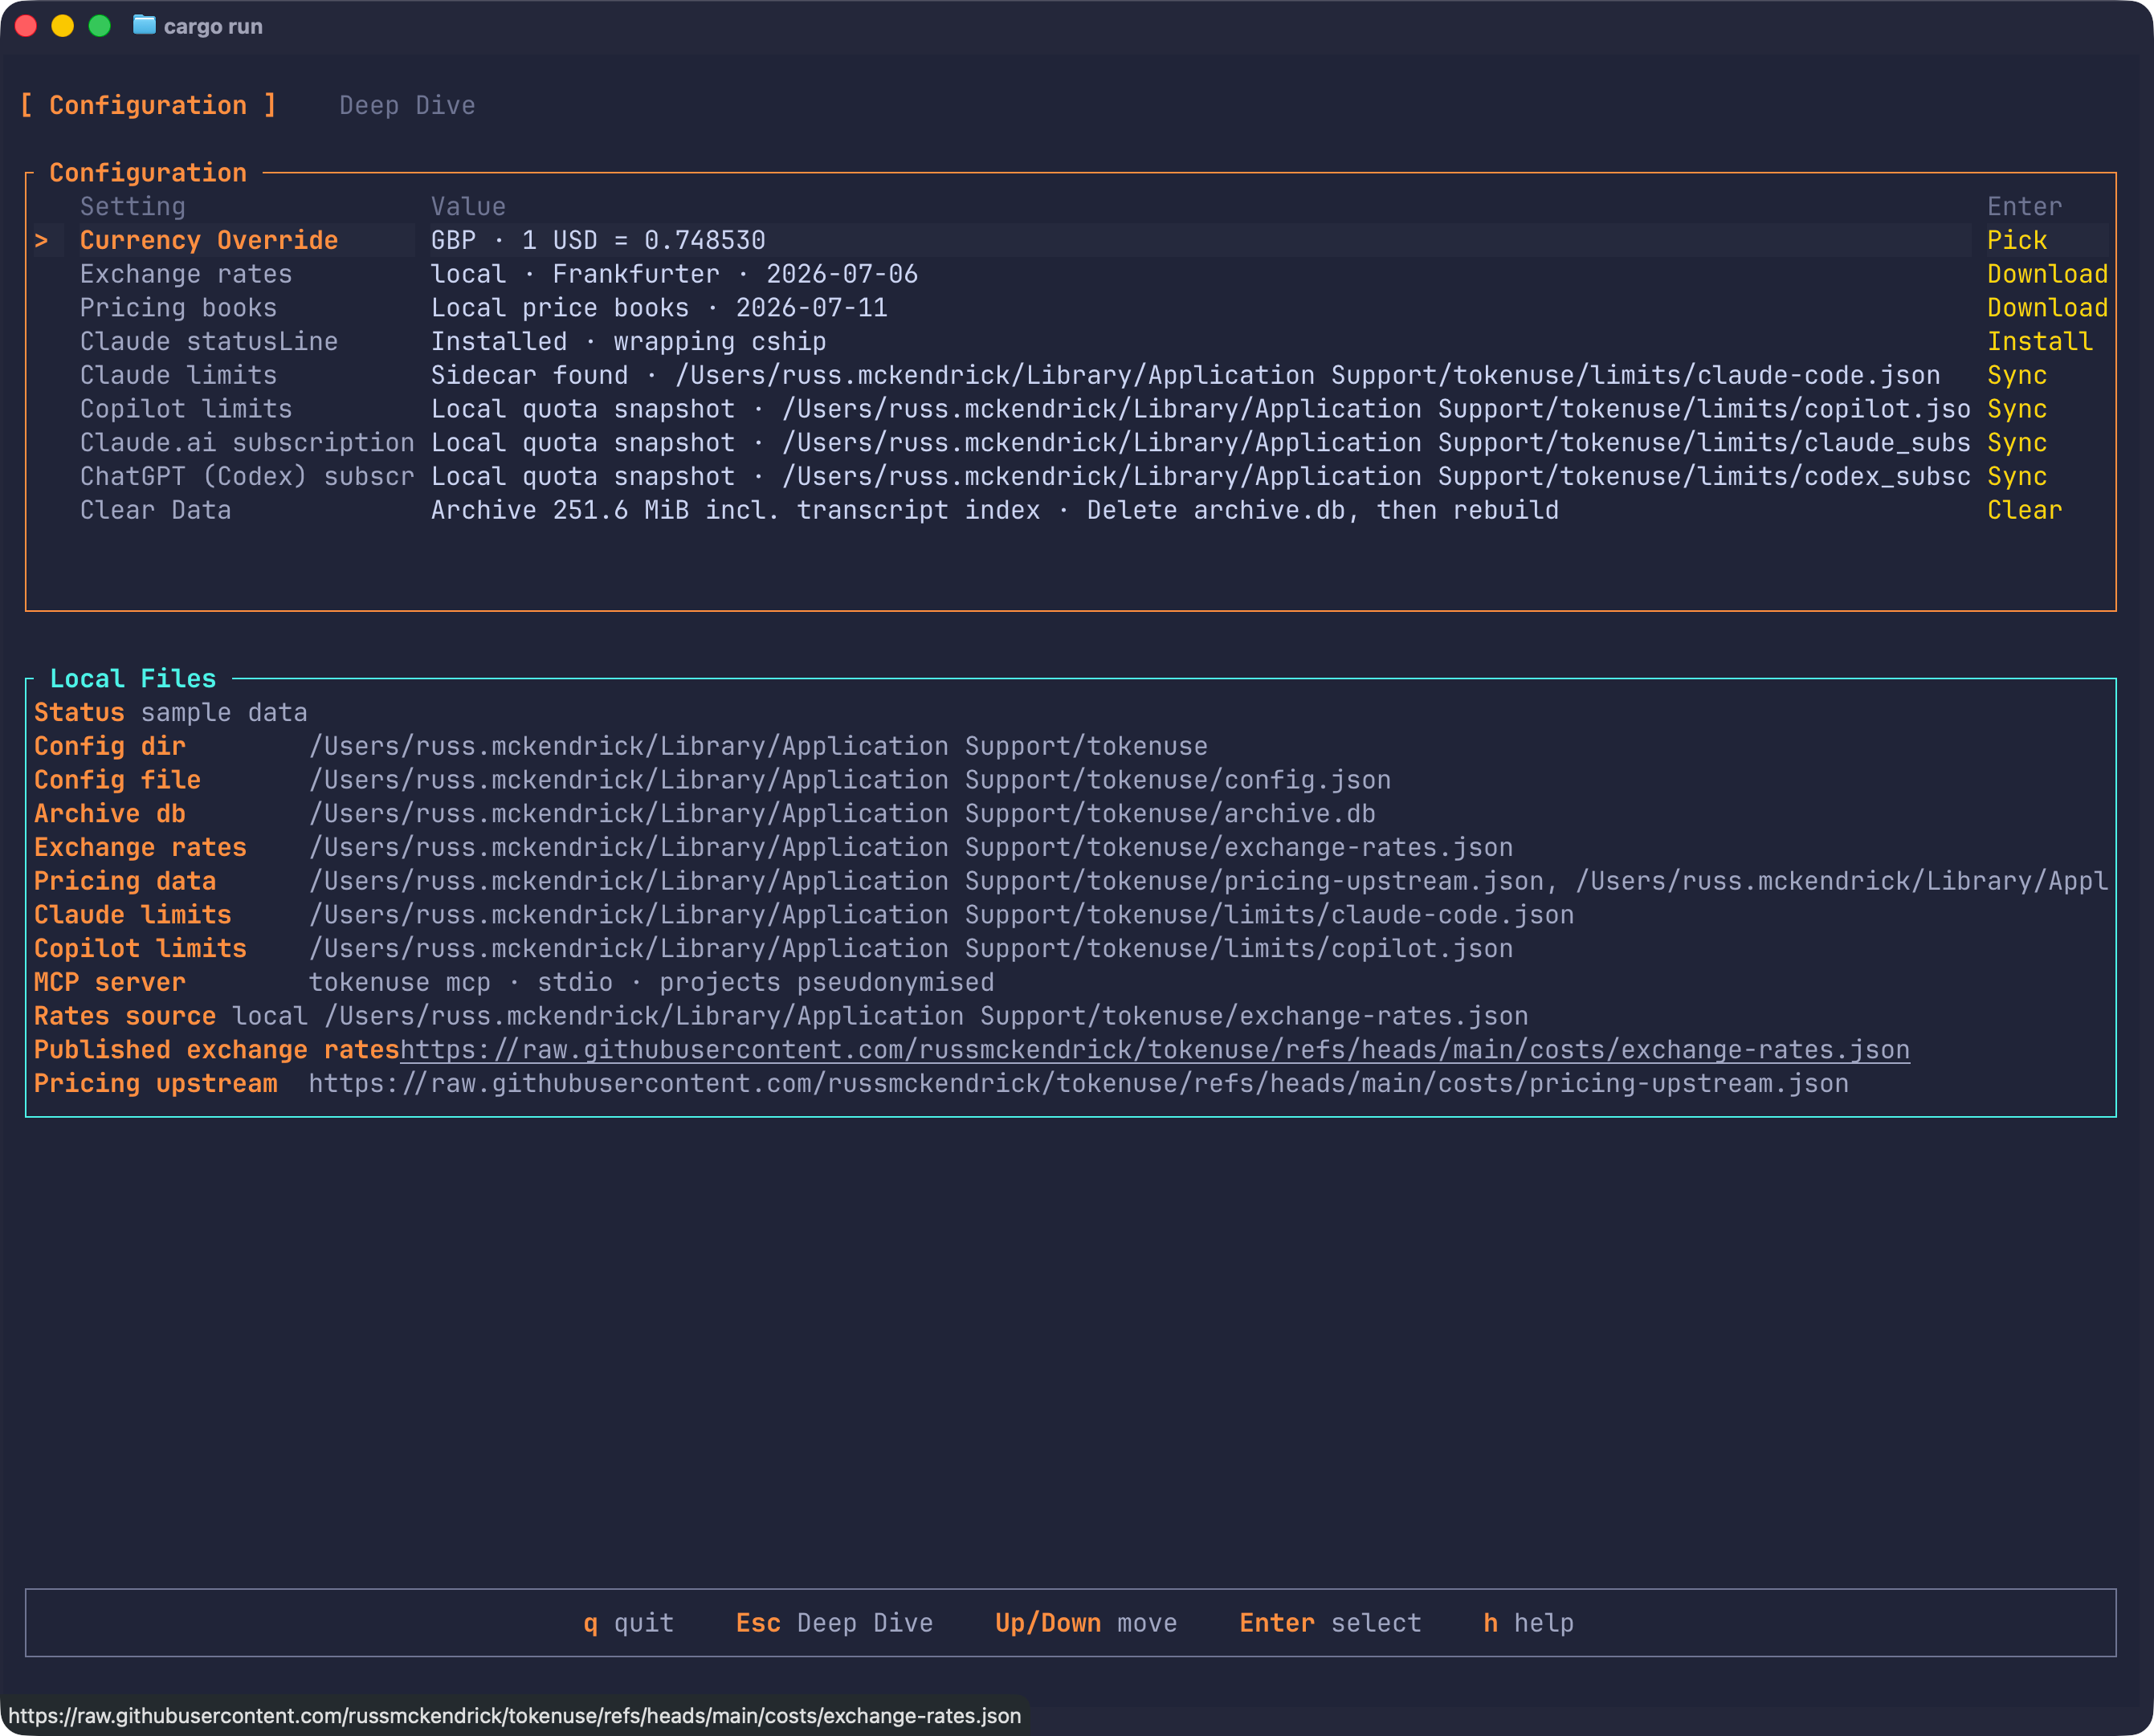This screenshot has width=2154, height=1736.
Task: Click the URL preview in the status bar
Action: (514, 1715)
